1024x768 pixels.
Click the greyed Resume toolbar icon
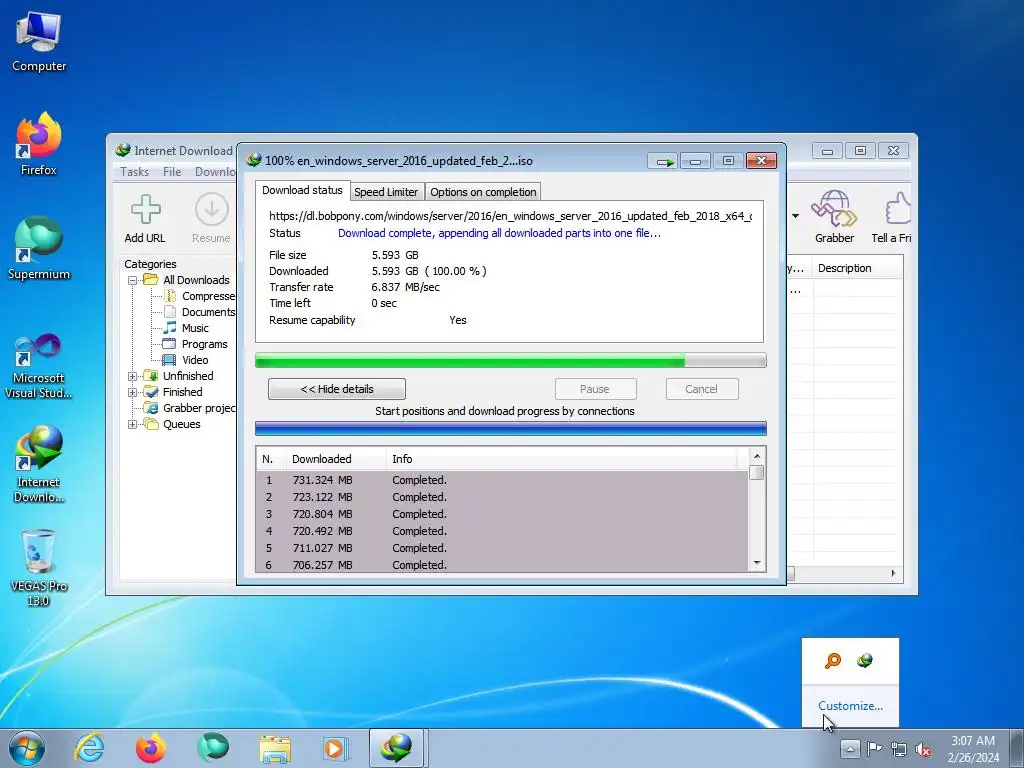[x=211, y=210]
